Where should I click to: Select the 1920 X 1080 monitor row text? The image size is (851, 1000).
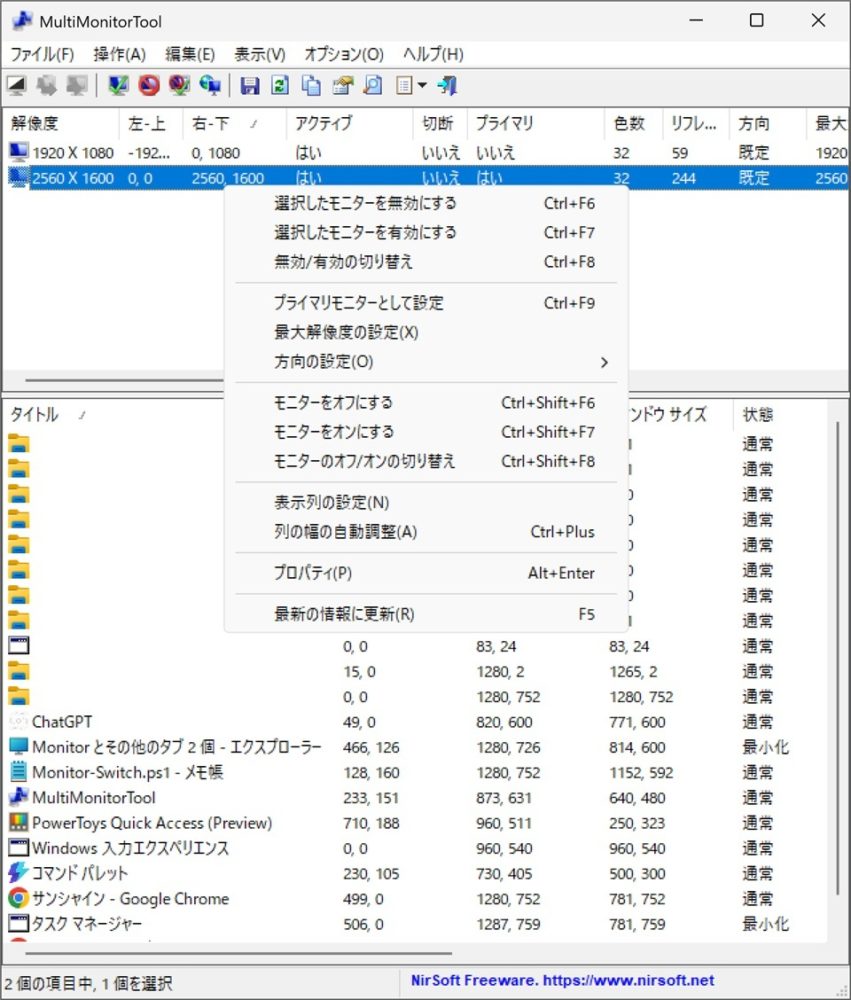coord(73,152)
